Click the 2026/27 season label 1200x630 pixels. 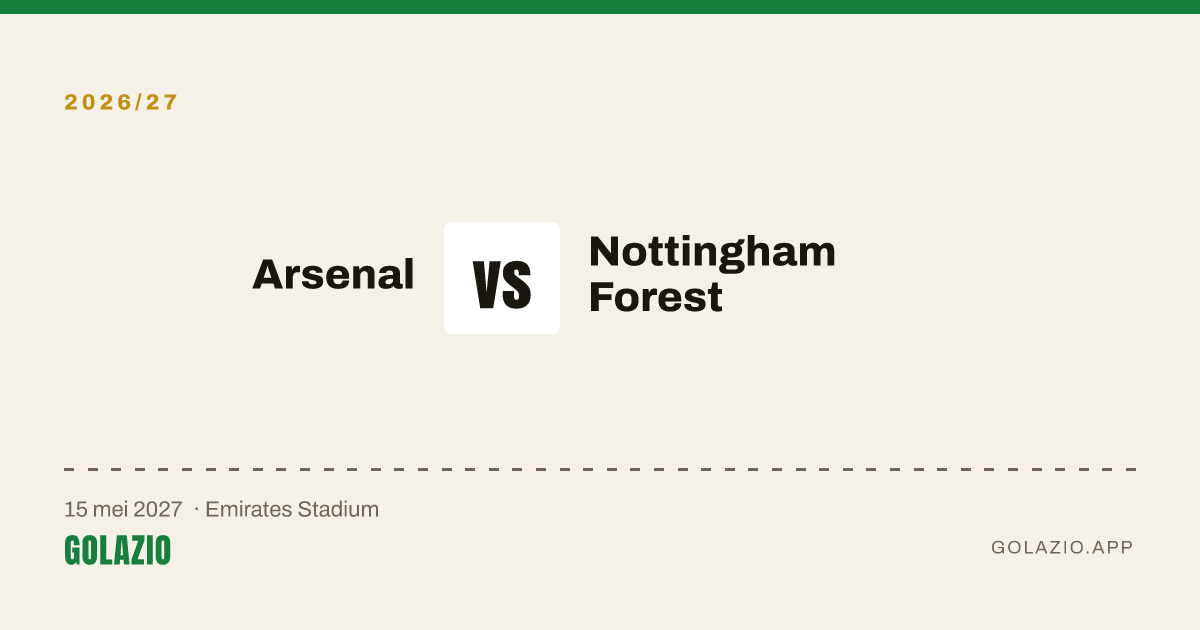[x=122, y=102]
